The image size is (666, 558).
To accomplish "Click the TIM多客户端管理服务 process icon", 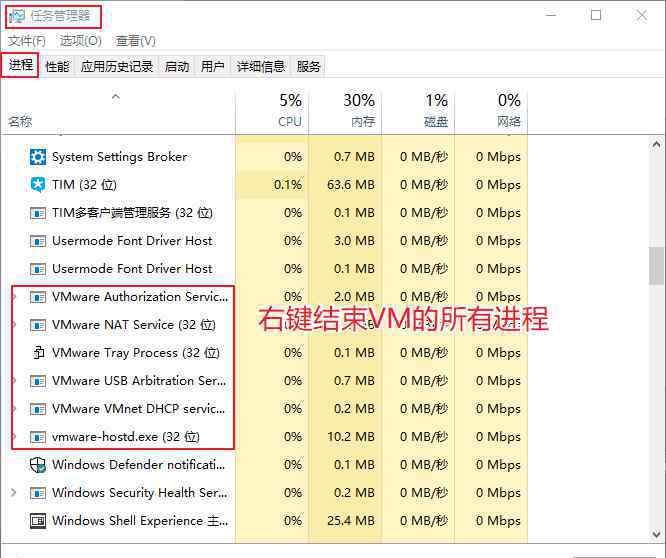I will click(x=38, y=213).
